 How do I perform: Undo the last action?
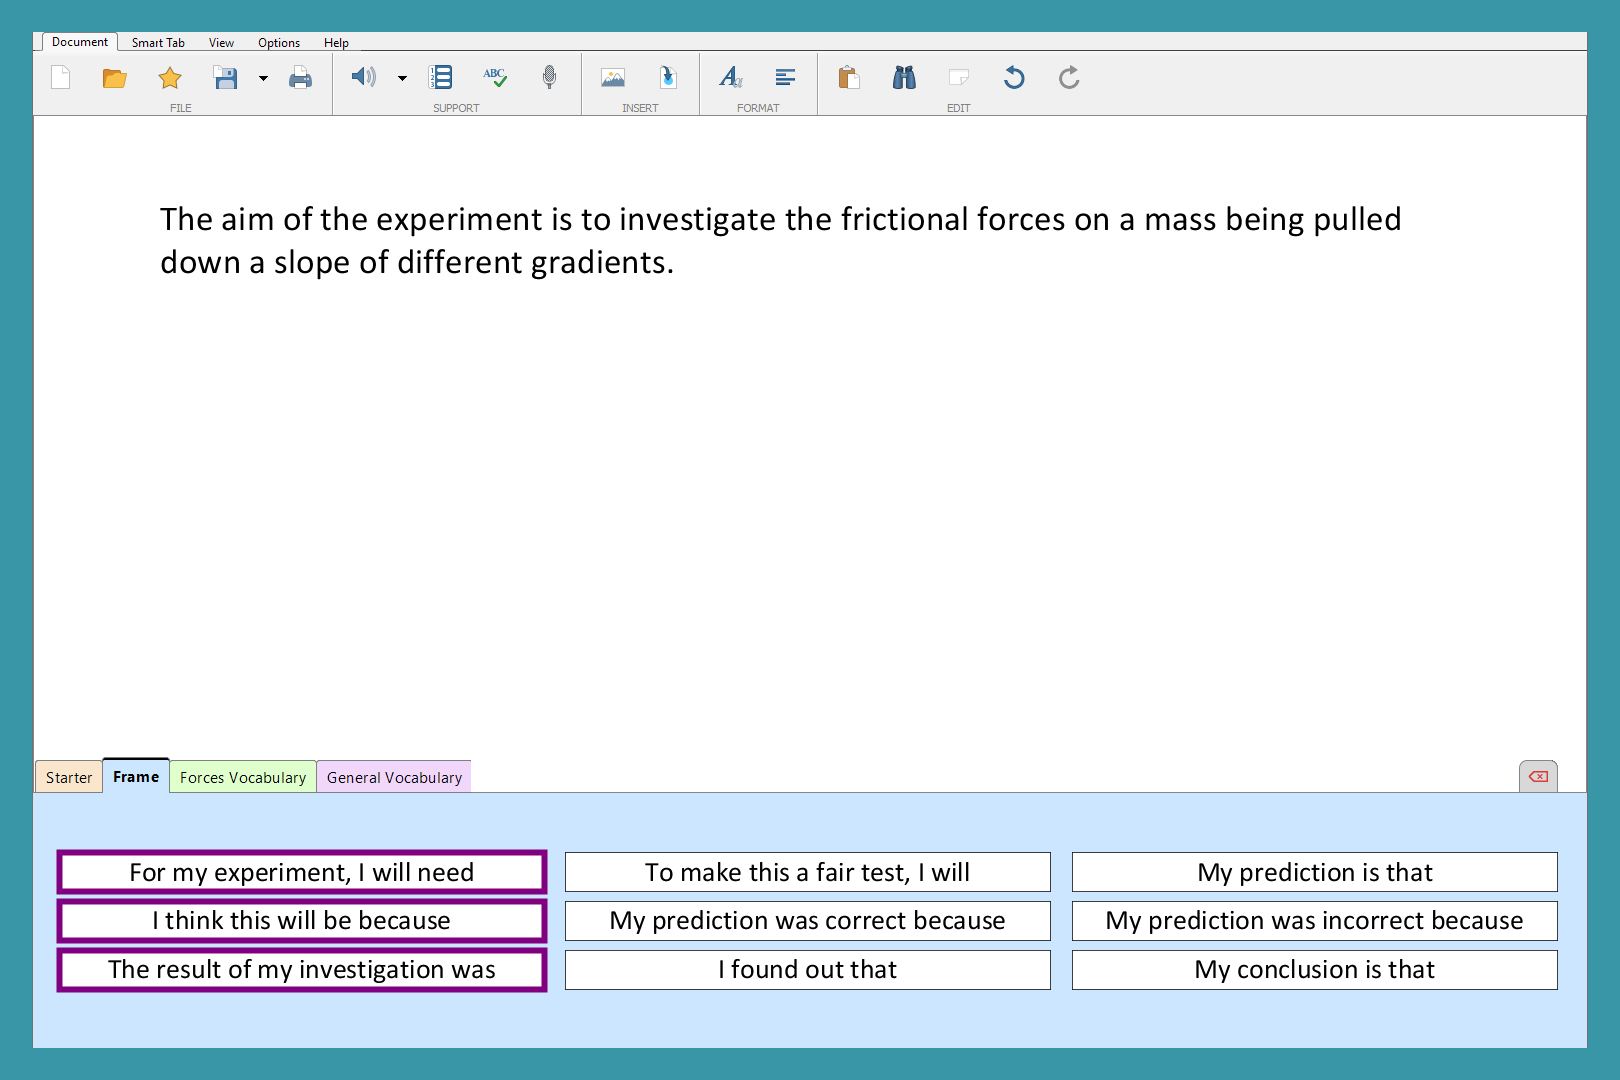(1014, 77)
